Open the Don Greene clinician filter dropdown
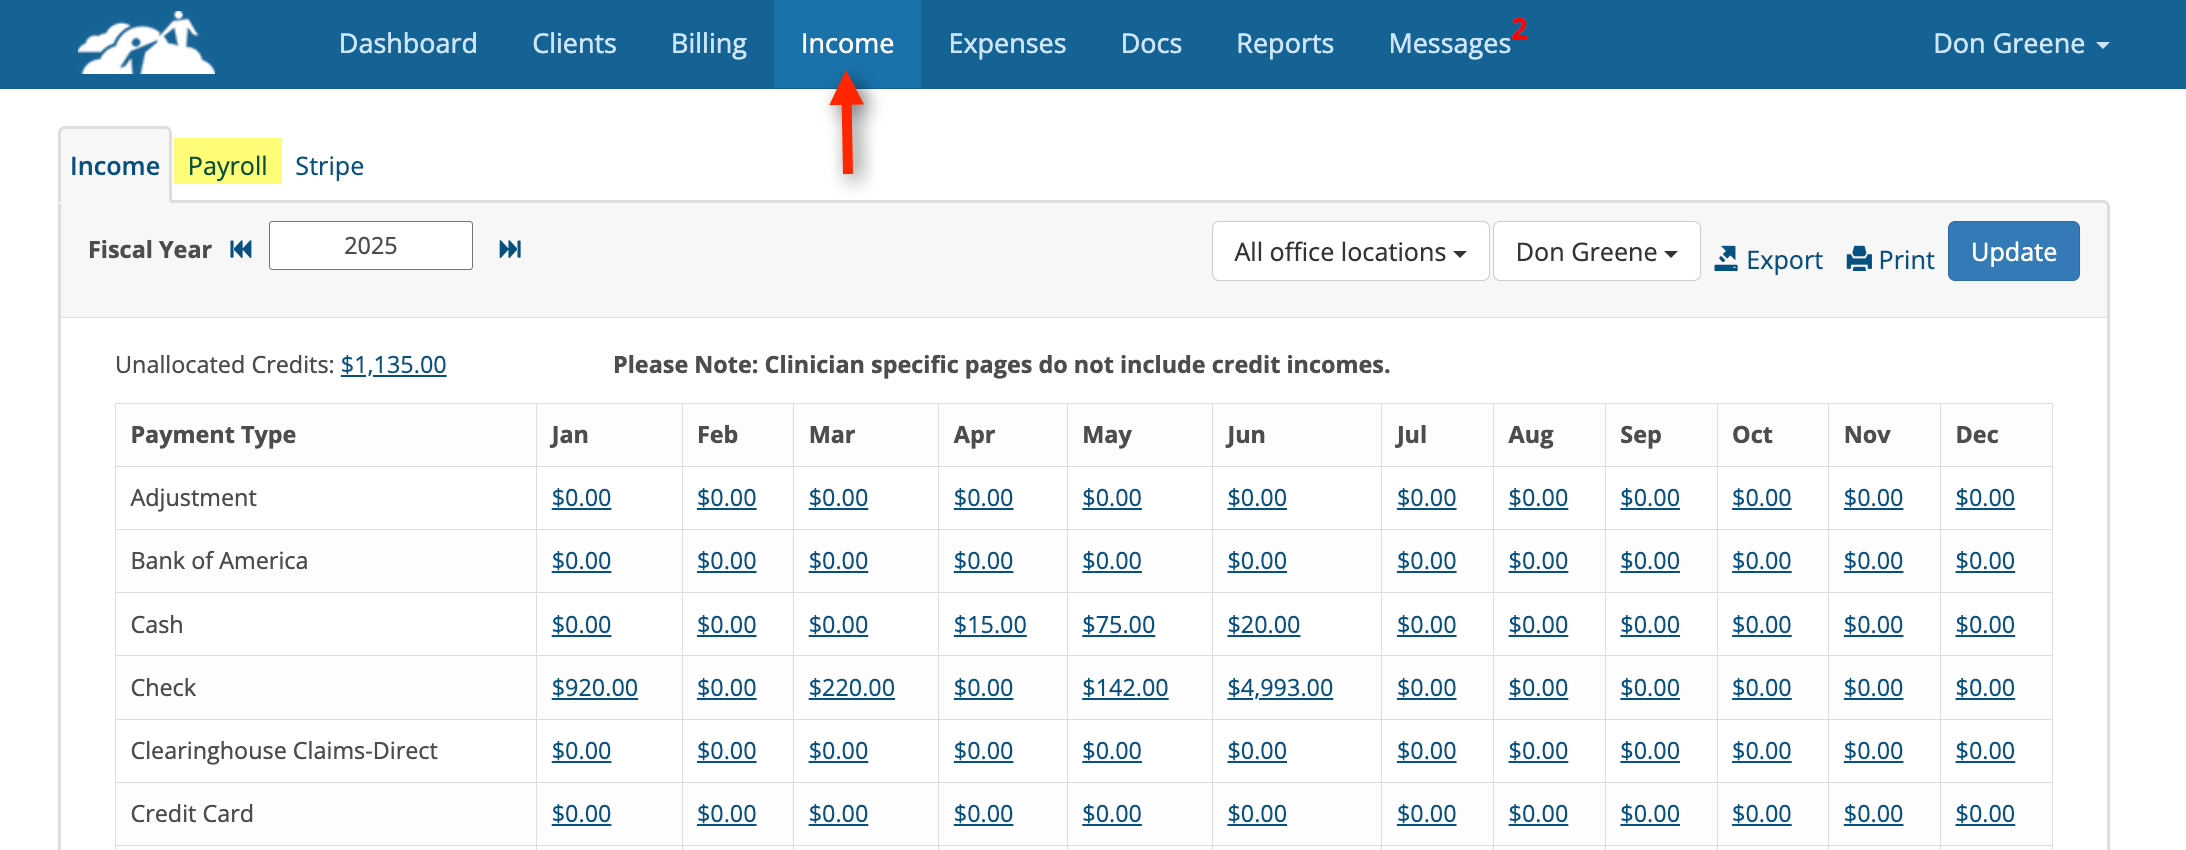 click(1596, 252)
